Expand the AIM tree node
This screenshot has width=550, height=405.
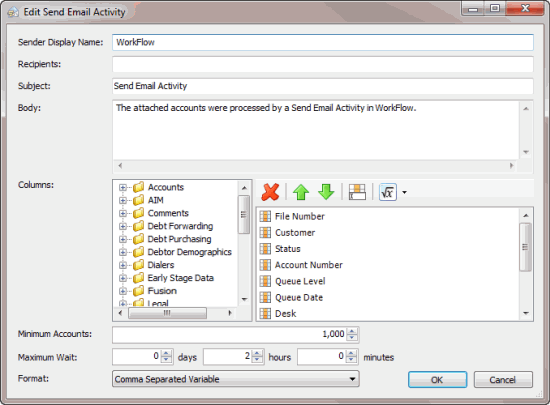[122, 201]
